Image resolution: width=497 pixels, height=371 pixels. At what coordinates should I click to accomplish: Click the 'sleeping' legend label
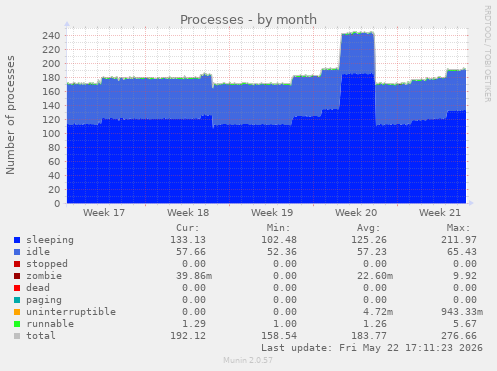click(x=50, y=240)
